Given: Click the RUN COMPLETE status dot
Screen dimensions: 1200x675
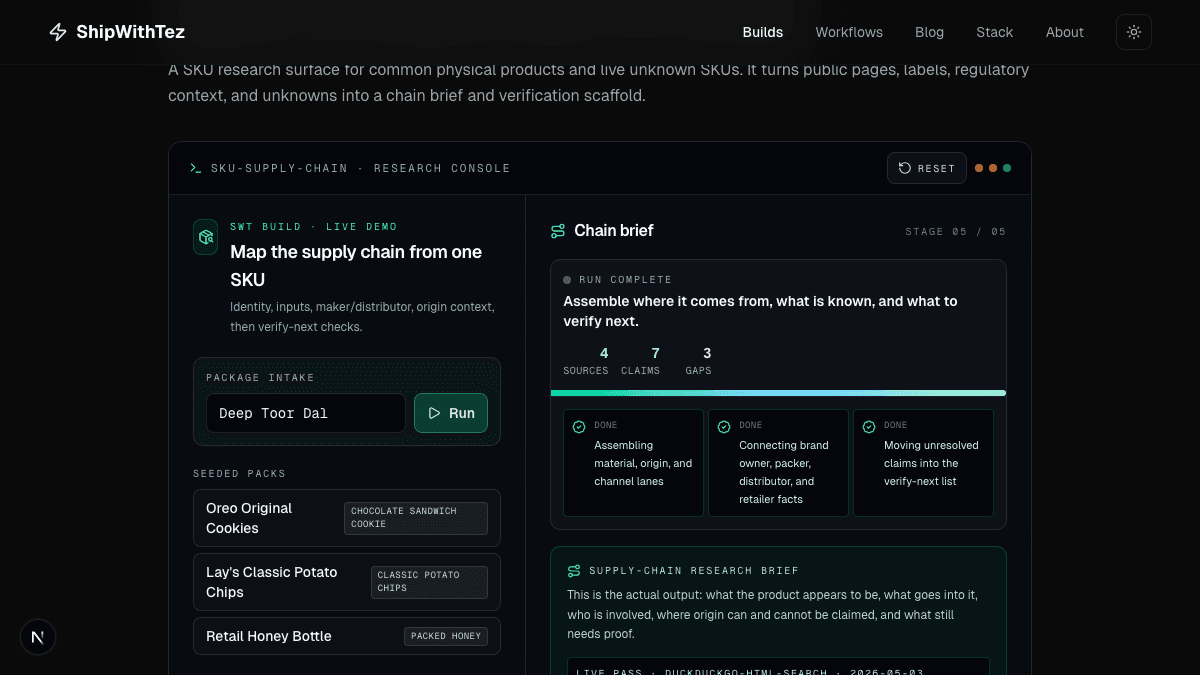Looking at the screenshot, I should coord(567,280).
